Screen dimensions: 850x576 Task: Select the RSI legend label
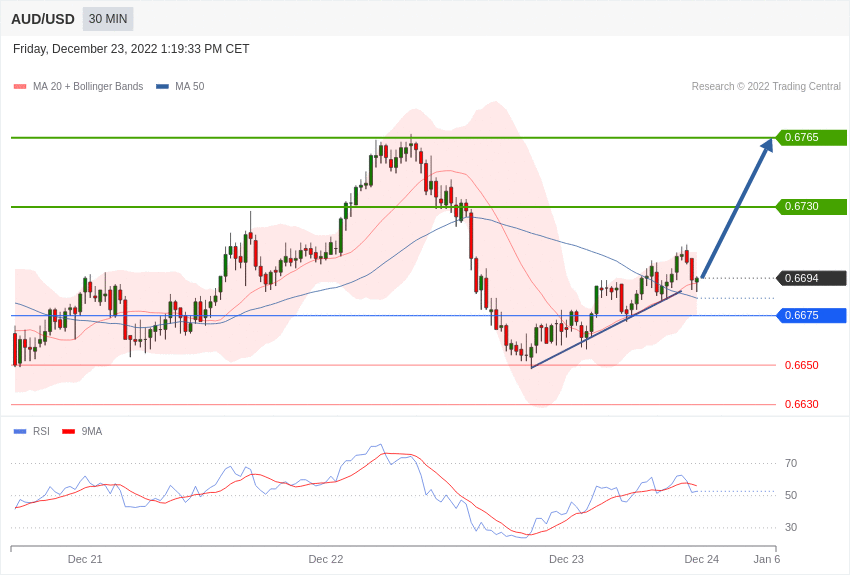41,431
